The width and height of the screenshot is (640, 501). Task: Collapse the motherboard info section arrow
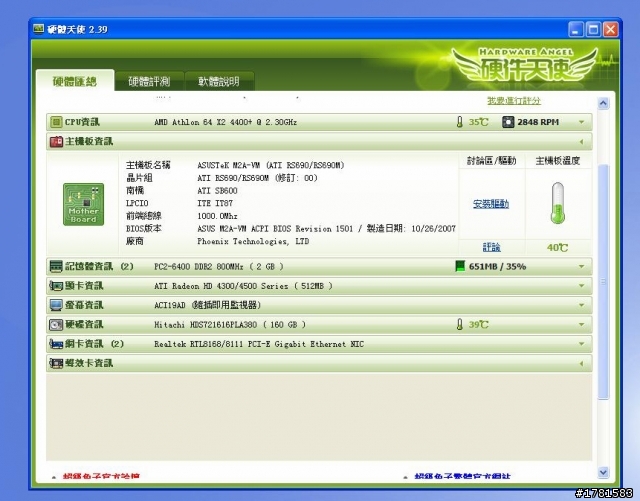point(581,142)
